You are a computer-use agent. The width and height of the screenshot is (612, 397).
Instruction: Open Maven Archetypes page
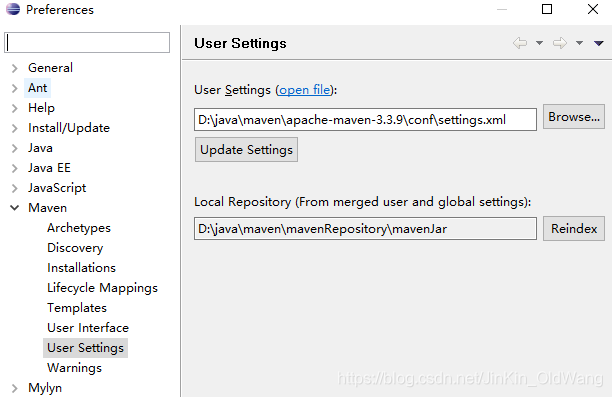coord(79,228)
